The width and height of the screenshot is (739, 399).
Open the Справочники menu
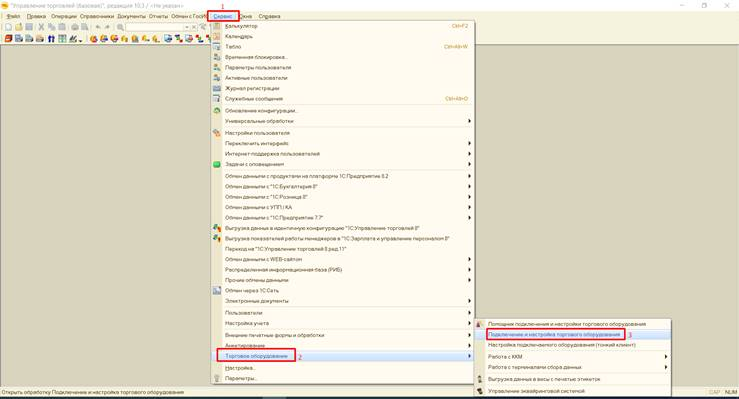[97, 16]
